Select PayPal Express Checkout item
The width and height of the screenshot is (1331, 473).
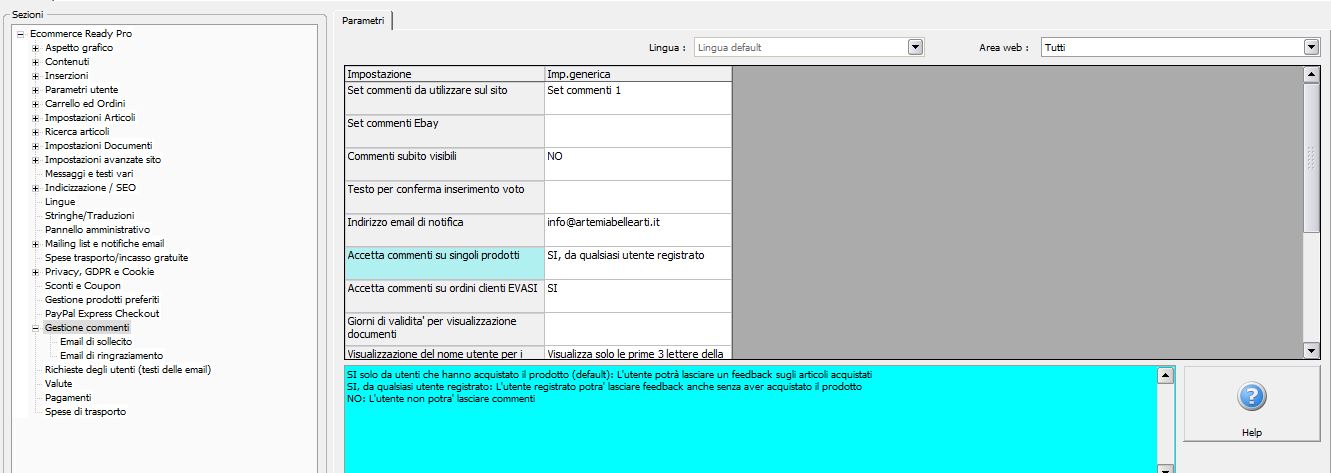pyautogui.click(x=102, y=314)
